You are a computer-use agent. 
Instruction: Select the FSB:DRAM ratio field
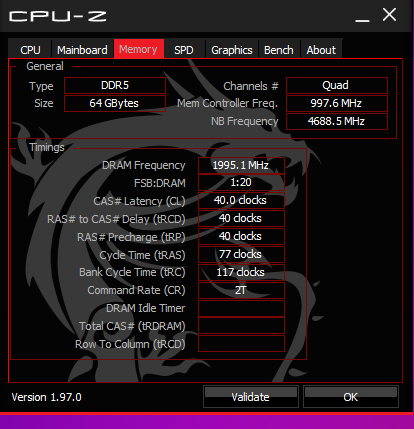tap(241, 183)
